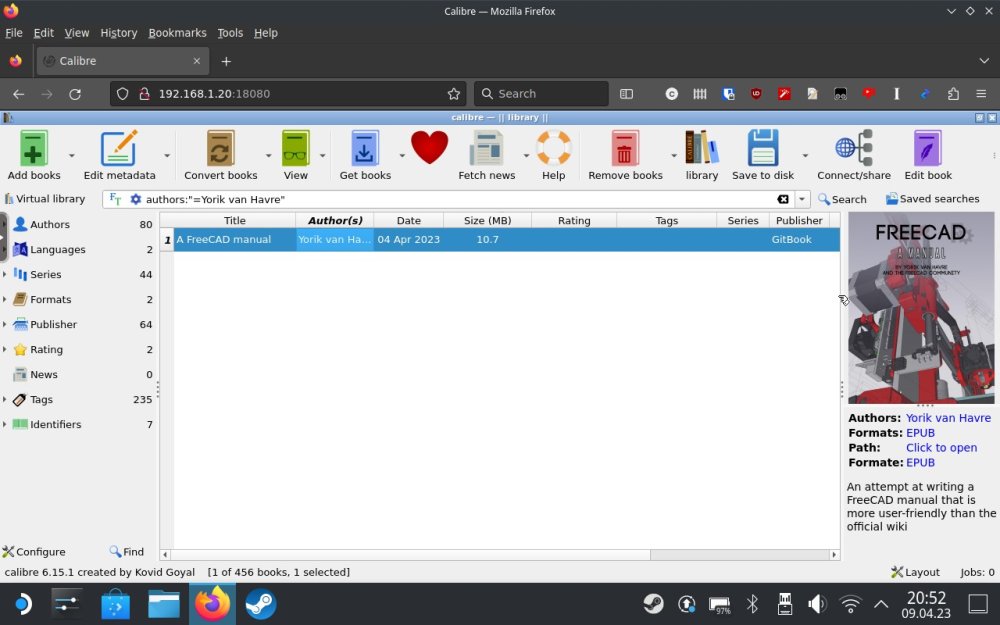This screenshot has height=625, width=1000.
Task: Select the Authors category
Action: (50, 224)
